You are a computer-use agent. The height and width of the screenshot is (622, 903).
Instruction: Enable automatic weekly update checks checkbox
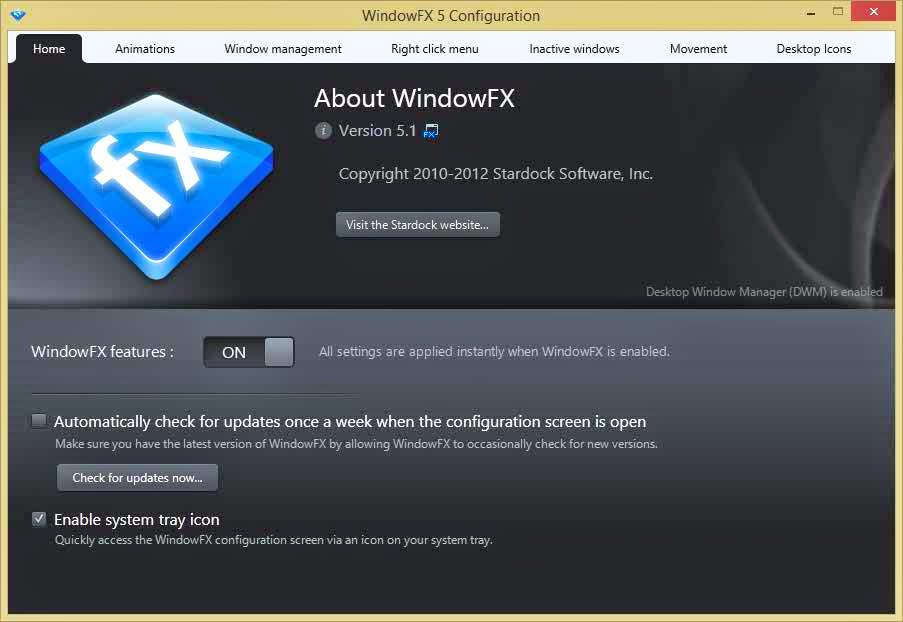(x=39, y=421)
